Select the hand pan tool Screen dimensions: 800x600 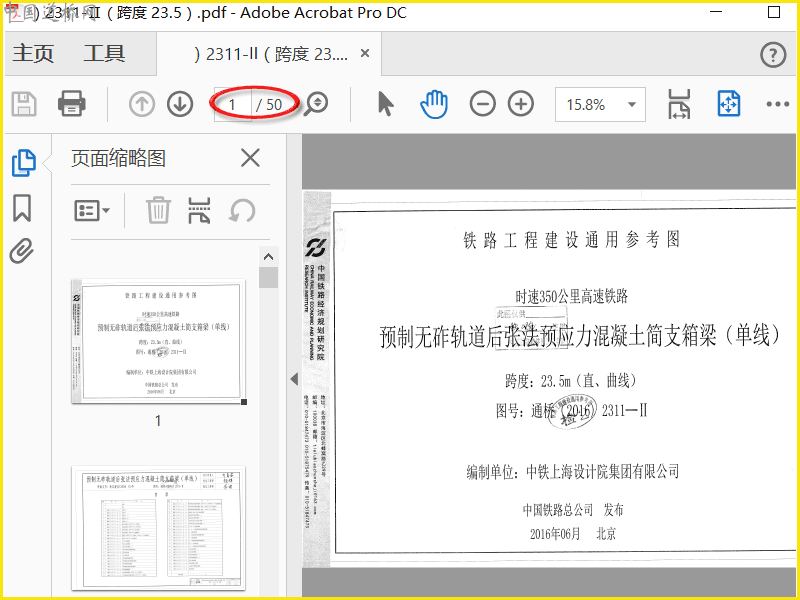pyautogui.click(x=434, y=104)
